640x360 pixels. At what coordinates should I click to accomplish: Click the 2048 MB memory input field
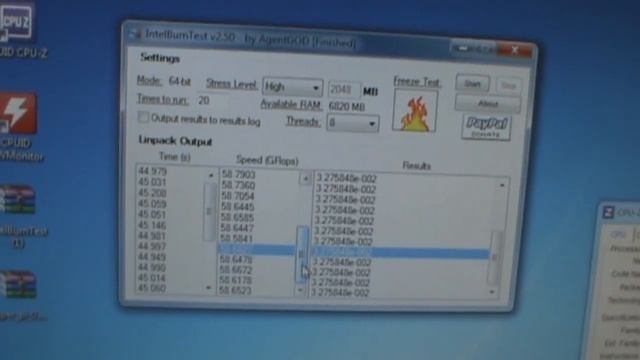point(344,89)
